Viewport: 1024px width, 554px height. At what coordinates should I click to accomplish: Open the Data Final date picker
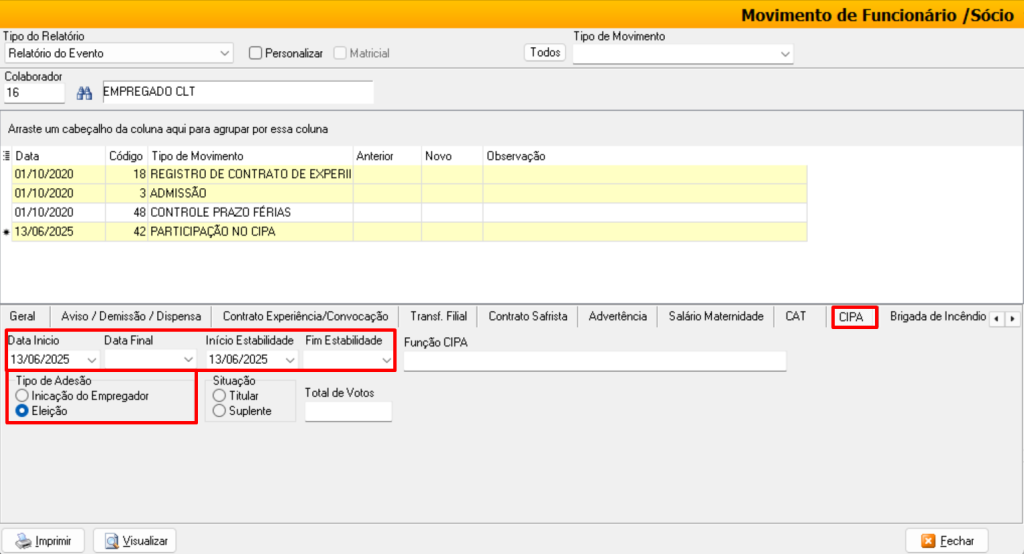coord(188,359)
